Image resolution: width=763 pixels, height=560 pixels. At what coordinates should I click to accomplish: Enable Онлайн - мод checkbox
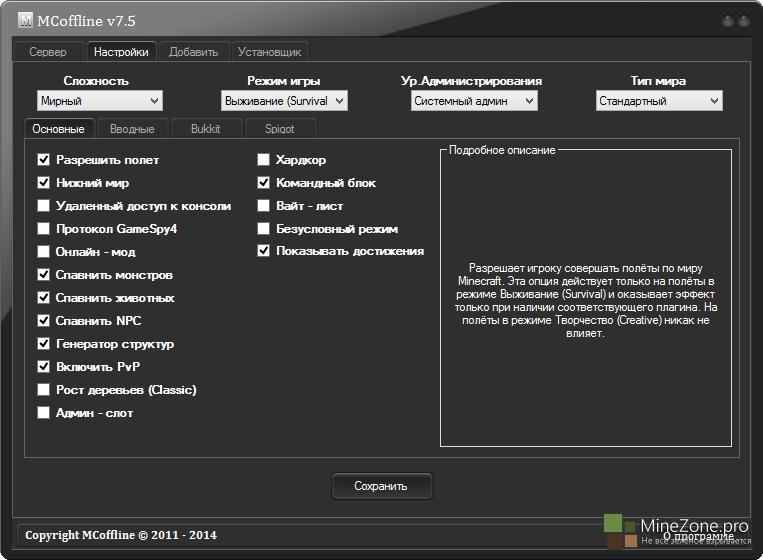pyautogui.click(x=44, y=252)
